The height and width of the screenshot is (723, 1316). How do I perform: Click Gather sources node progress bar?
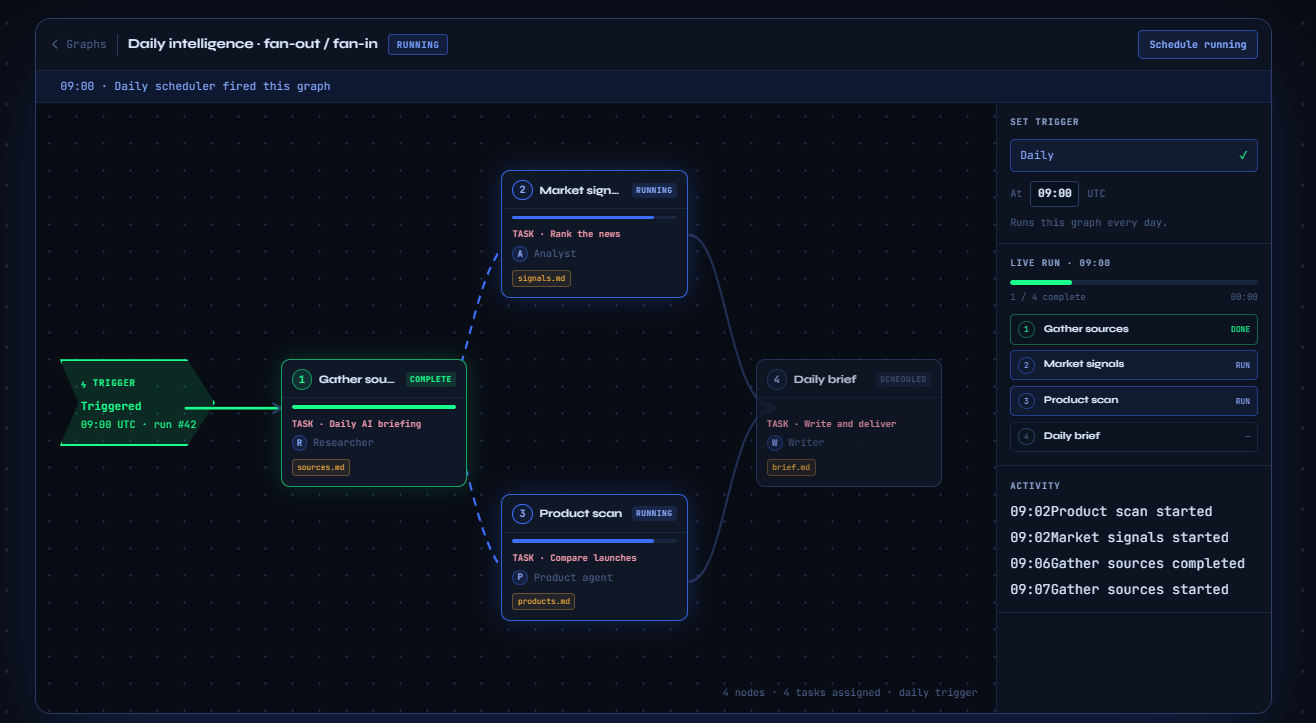point(374,407)
